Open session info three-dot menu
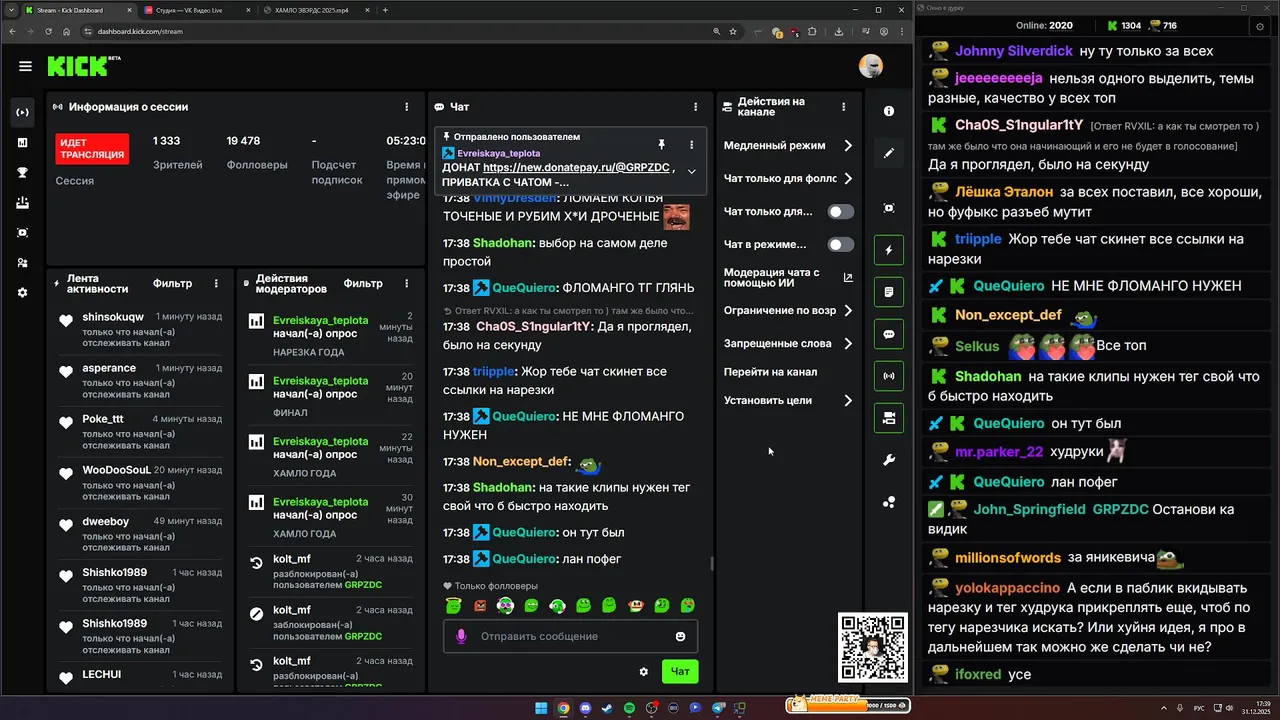The height and width of the screenshot is (720, 1280). tap(406, 107)
